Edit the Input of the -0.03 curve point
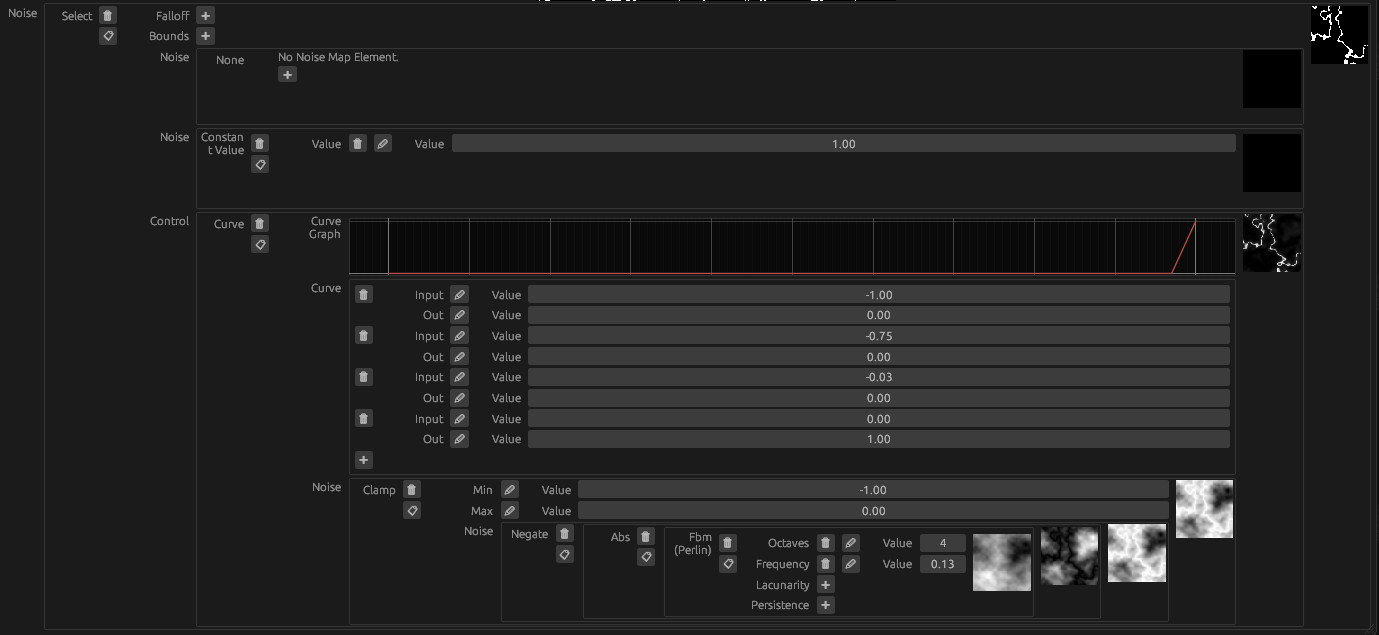The image size is (1379, 635). (459, 377)
